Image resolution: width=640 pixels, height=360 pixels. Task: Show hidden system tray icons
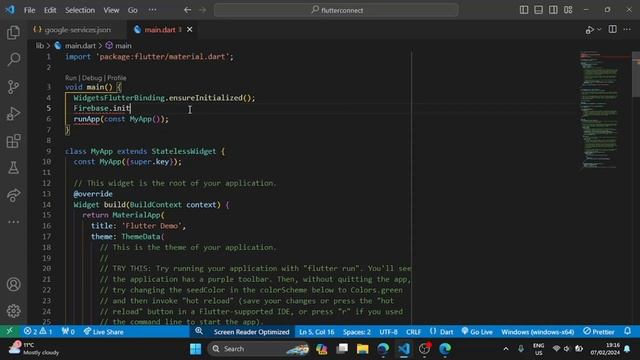(x=506, y=349)
